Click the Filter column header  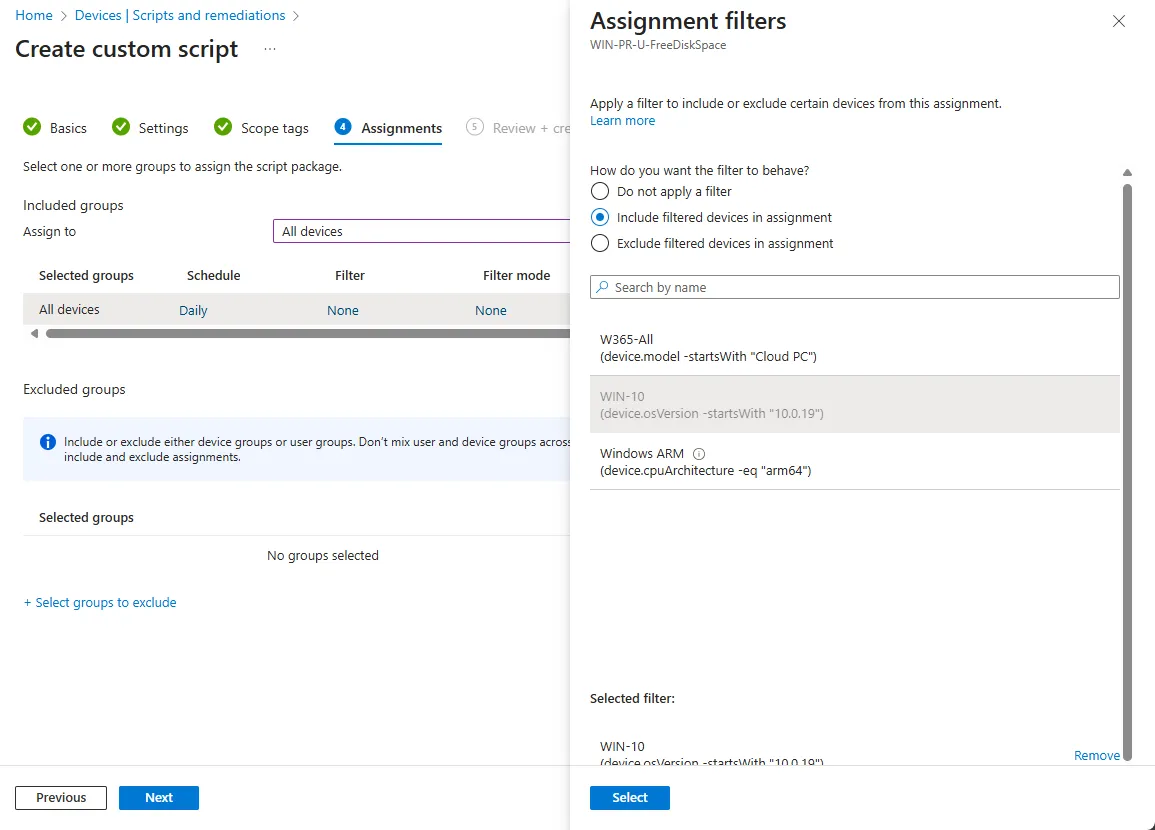[350, 275]
